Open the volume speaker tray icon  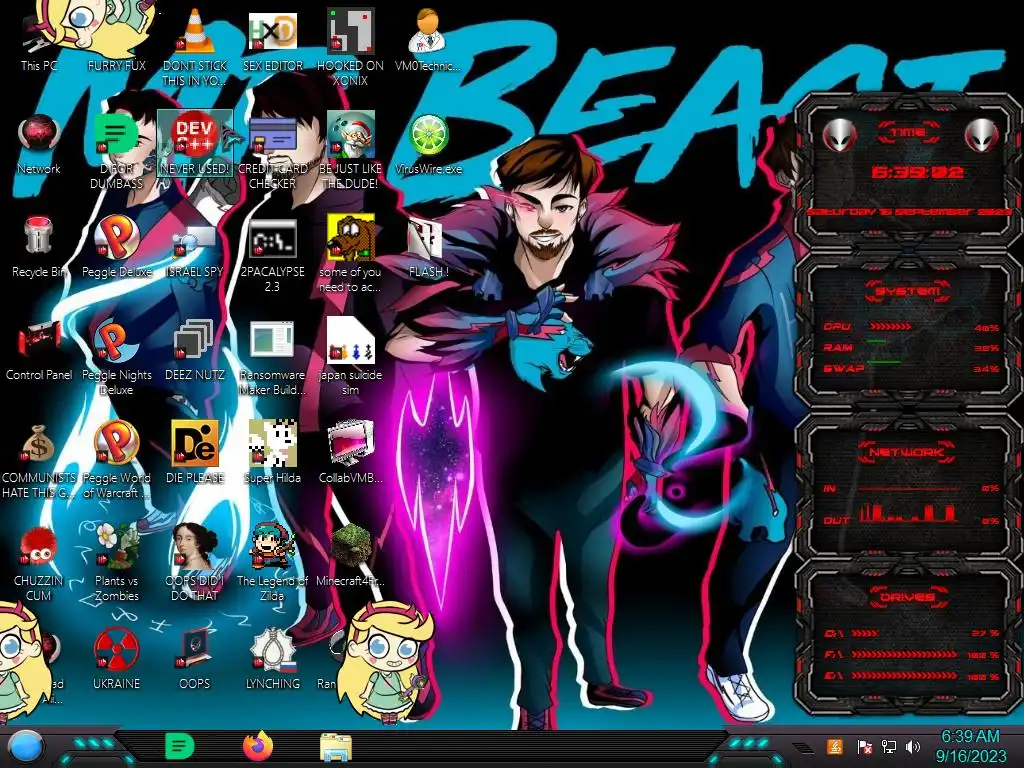(x=913, y=746)
